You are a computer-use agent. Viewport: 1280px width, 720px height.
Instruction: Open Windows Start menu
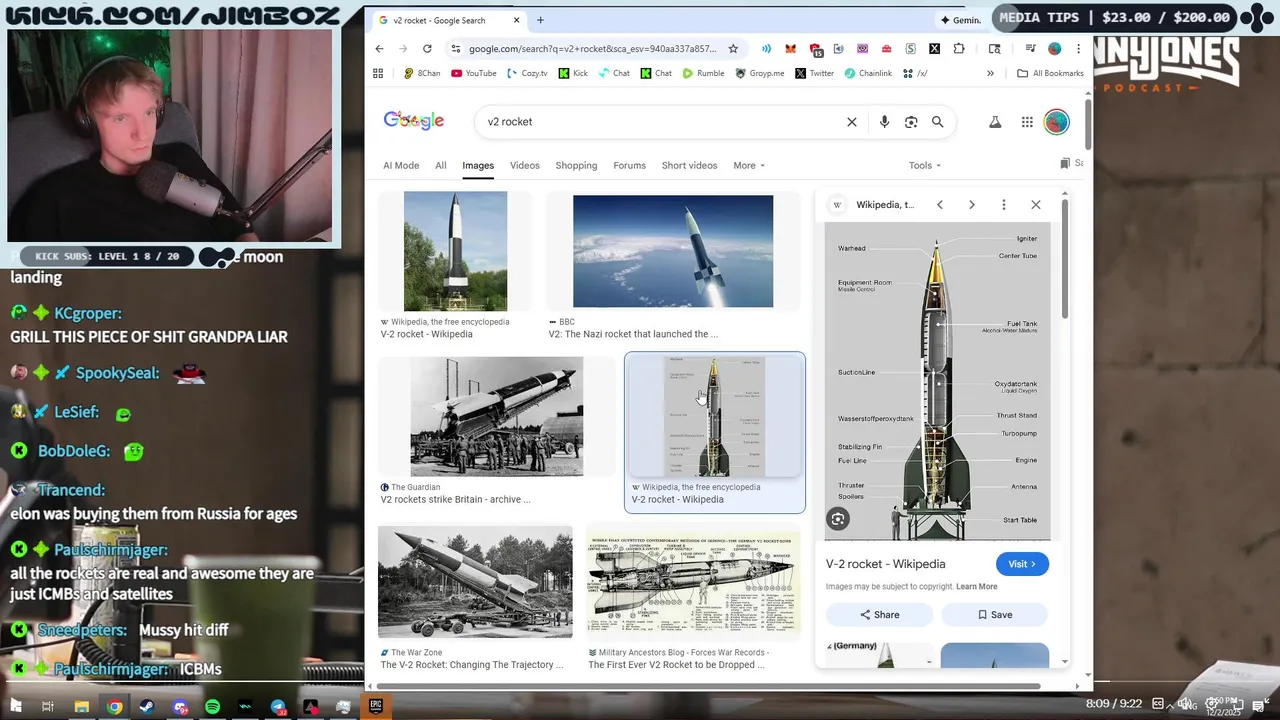(16, 706)
